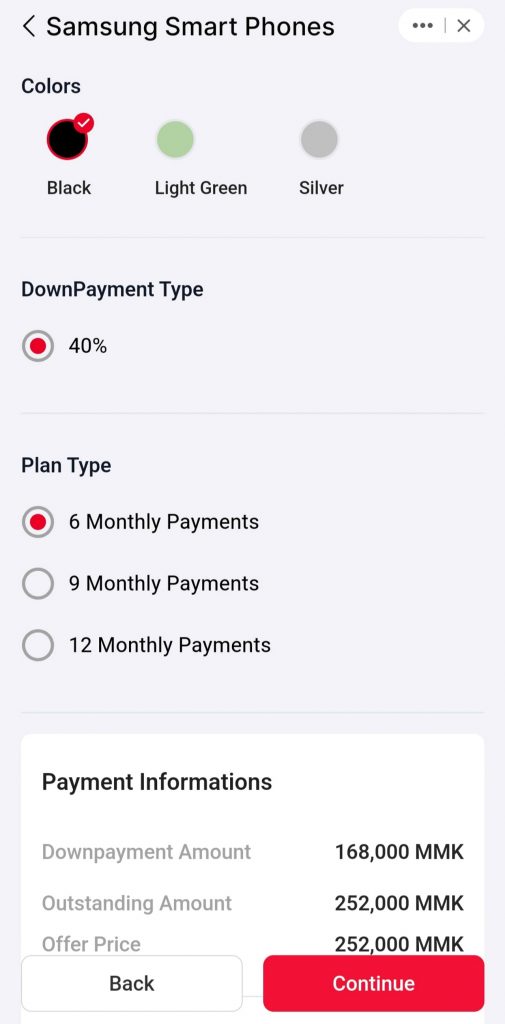Tap the Back button at bottom
Viewport: 505px width, 1024px height.
[x=132, y=984]
